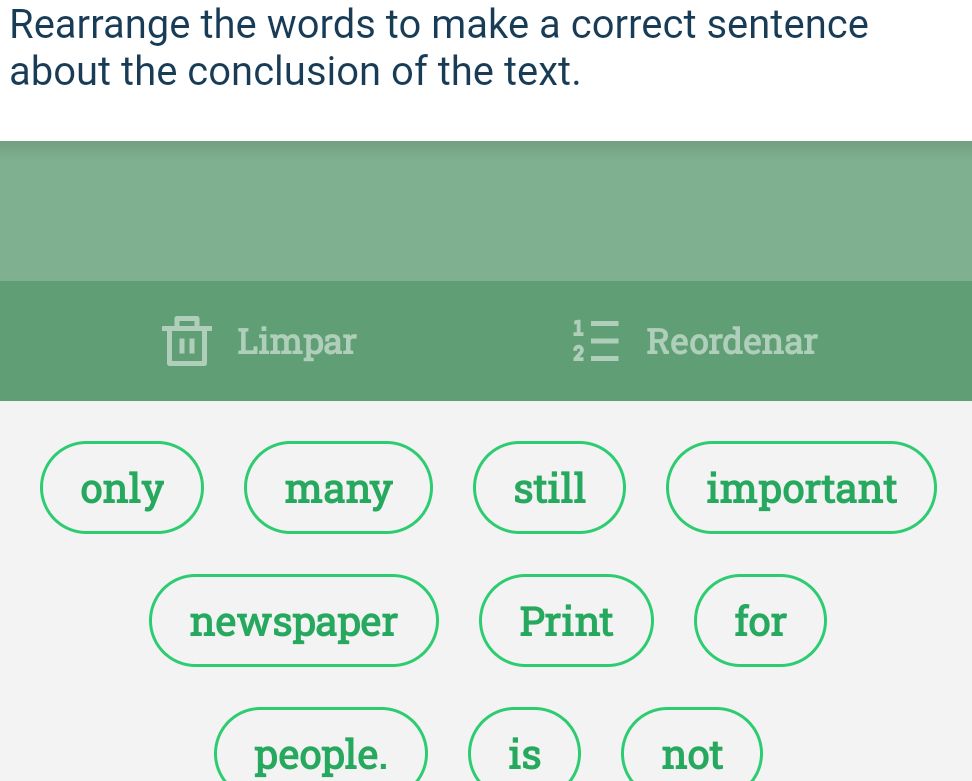Click the empty green answer area
972x781 pixels.
[486, 210]
